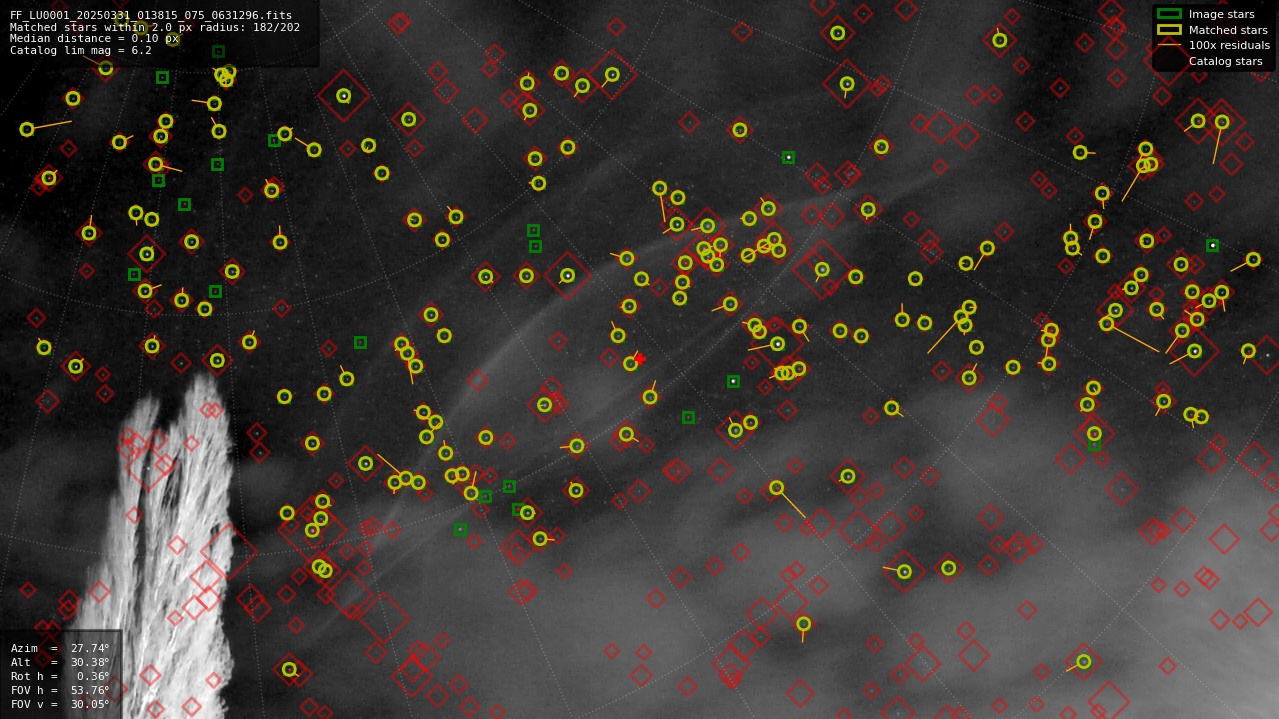Click the green Image stars legend marker
Viewport: 1279px width, 719px height.
point(1169,14)
